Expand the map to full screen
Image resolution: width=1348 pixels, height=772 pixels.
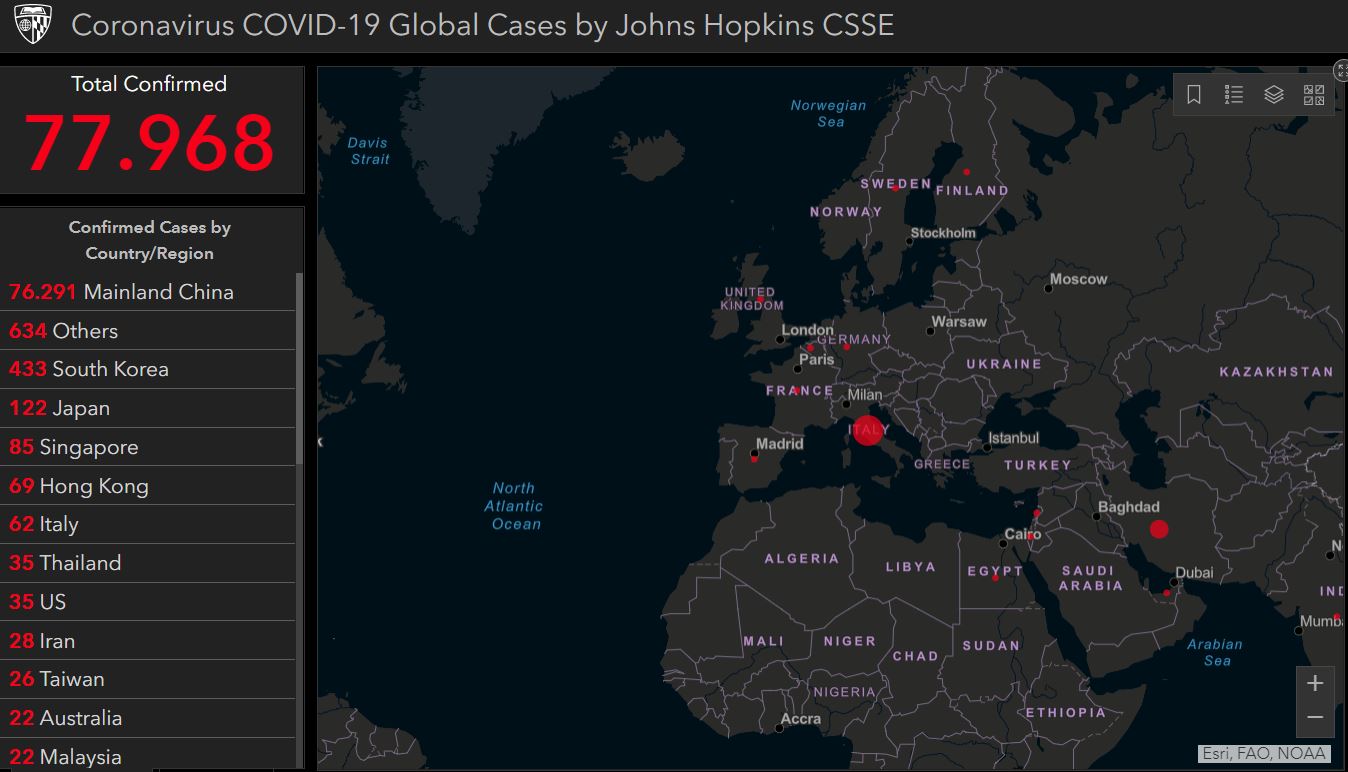click(1341, 70)
